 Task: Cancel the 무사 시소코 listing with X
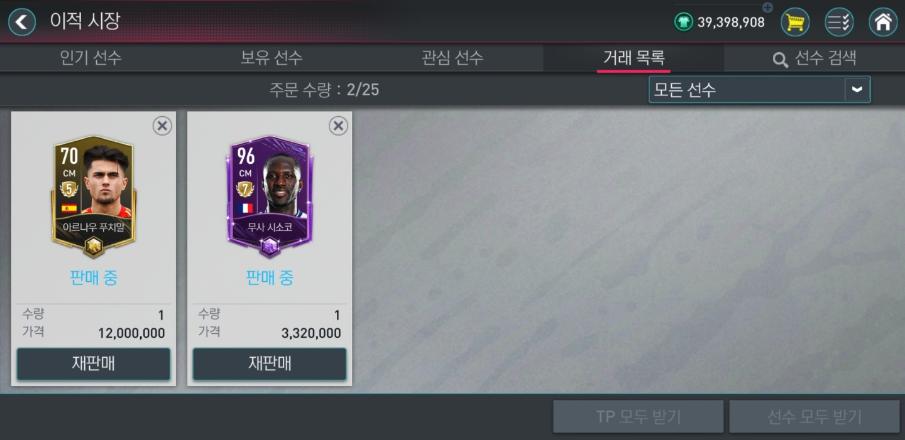(338, 126)
